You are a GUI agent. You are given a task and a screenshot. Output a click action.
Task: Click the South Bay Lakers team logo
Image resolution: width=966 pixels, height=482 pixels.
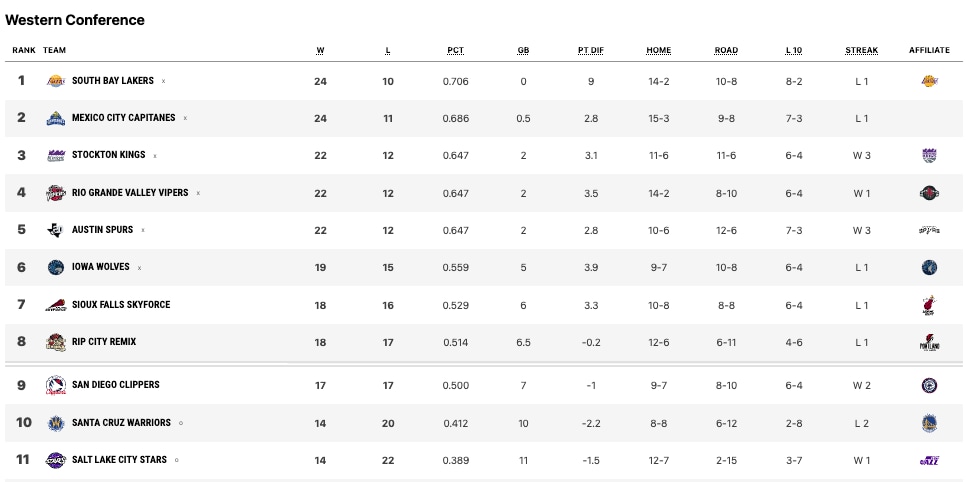55,81
